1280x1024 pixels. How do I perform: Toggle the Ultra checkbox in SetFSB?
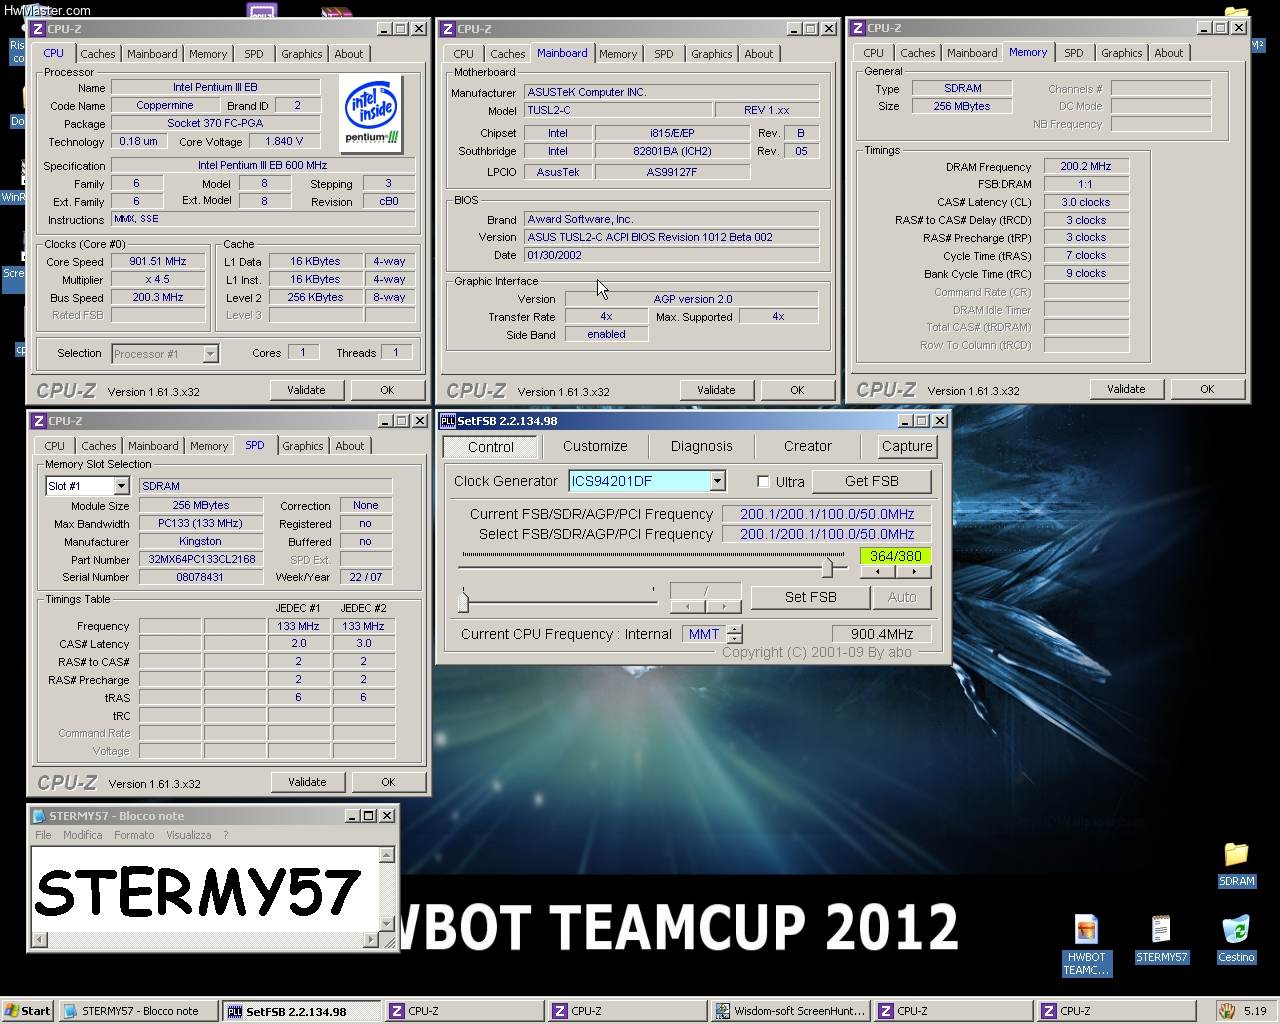(x=763, y=482)
